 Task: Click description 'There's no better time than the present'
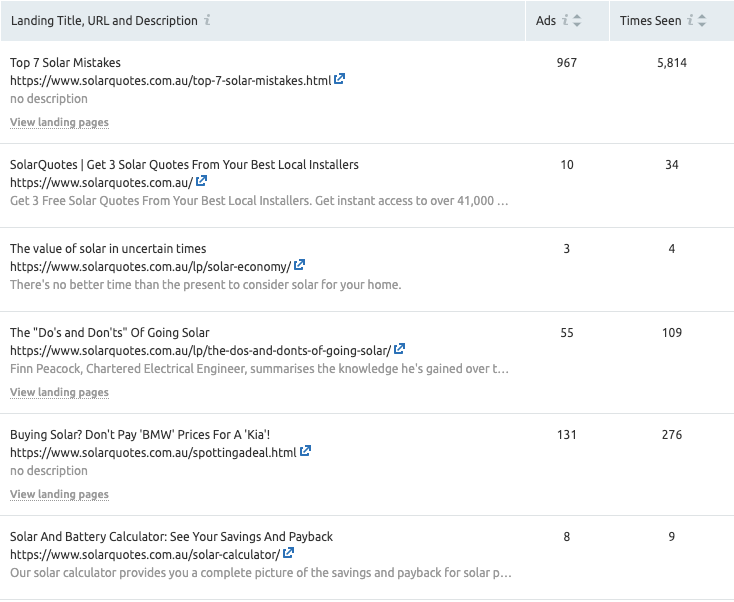click(206, 285)
